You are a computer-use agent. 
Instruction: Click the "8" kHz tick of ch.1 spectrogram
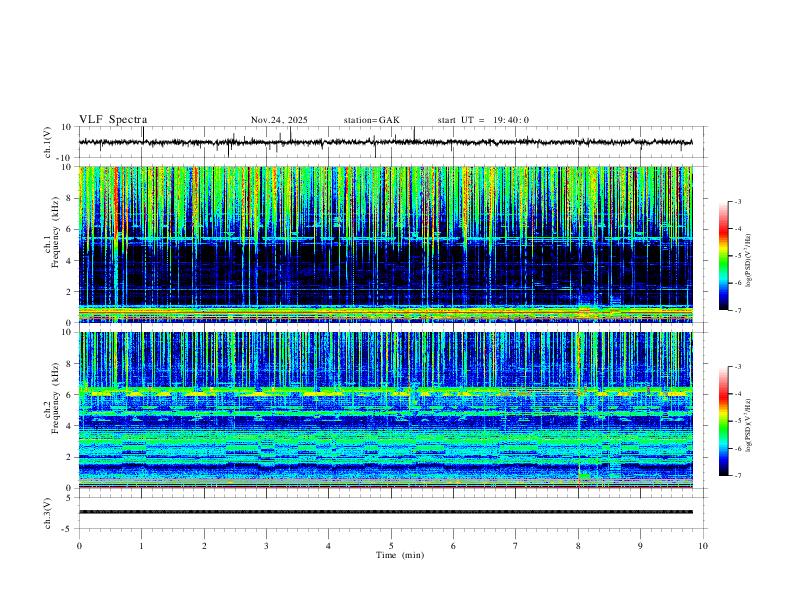(x=70, y=198)
